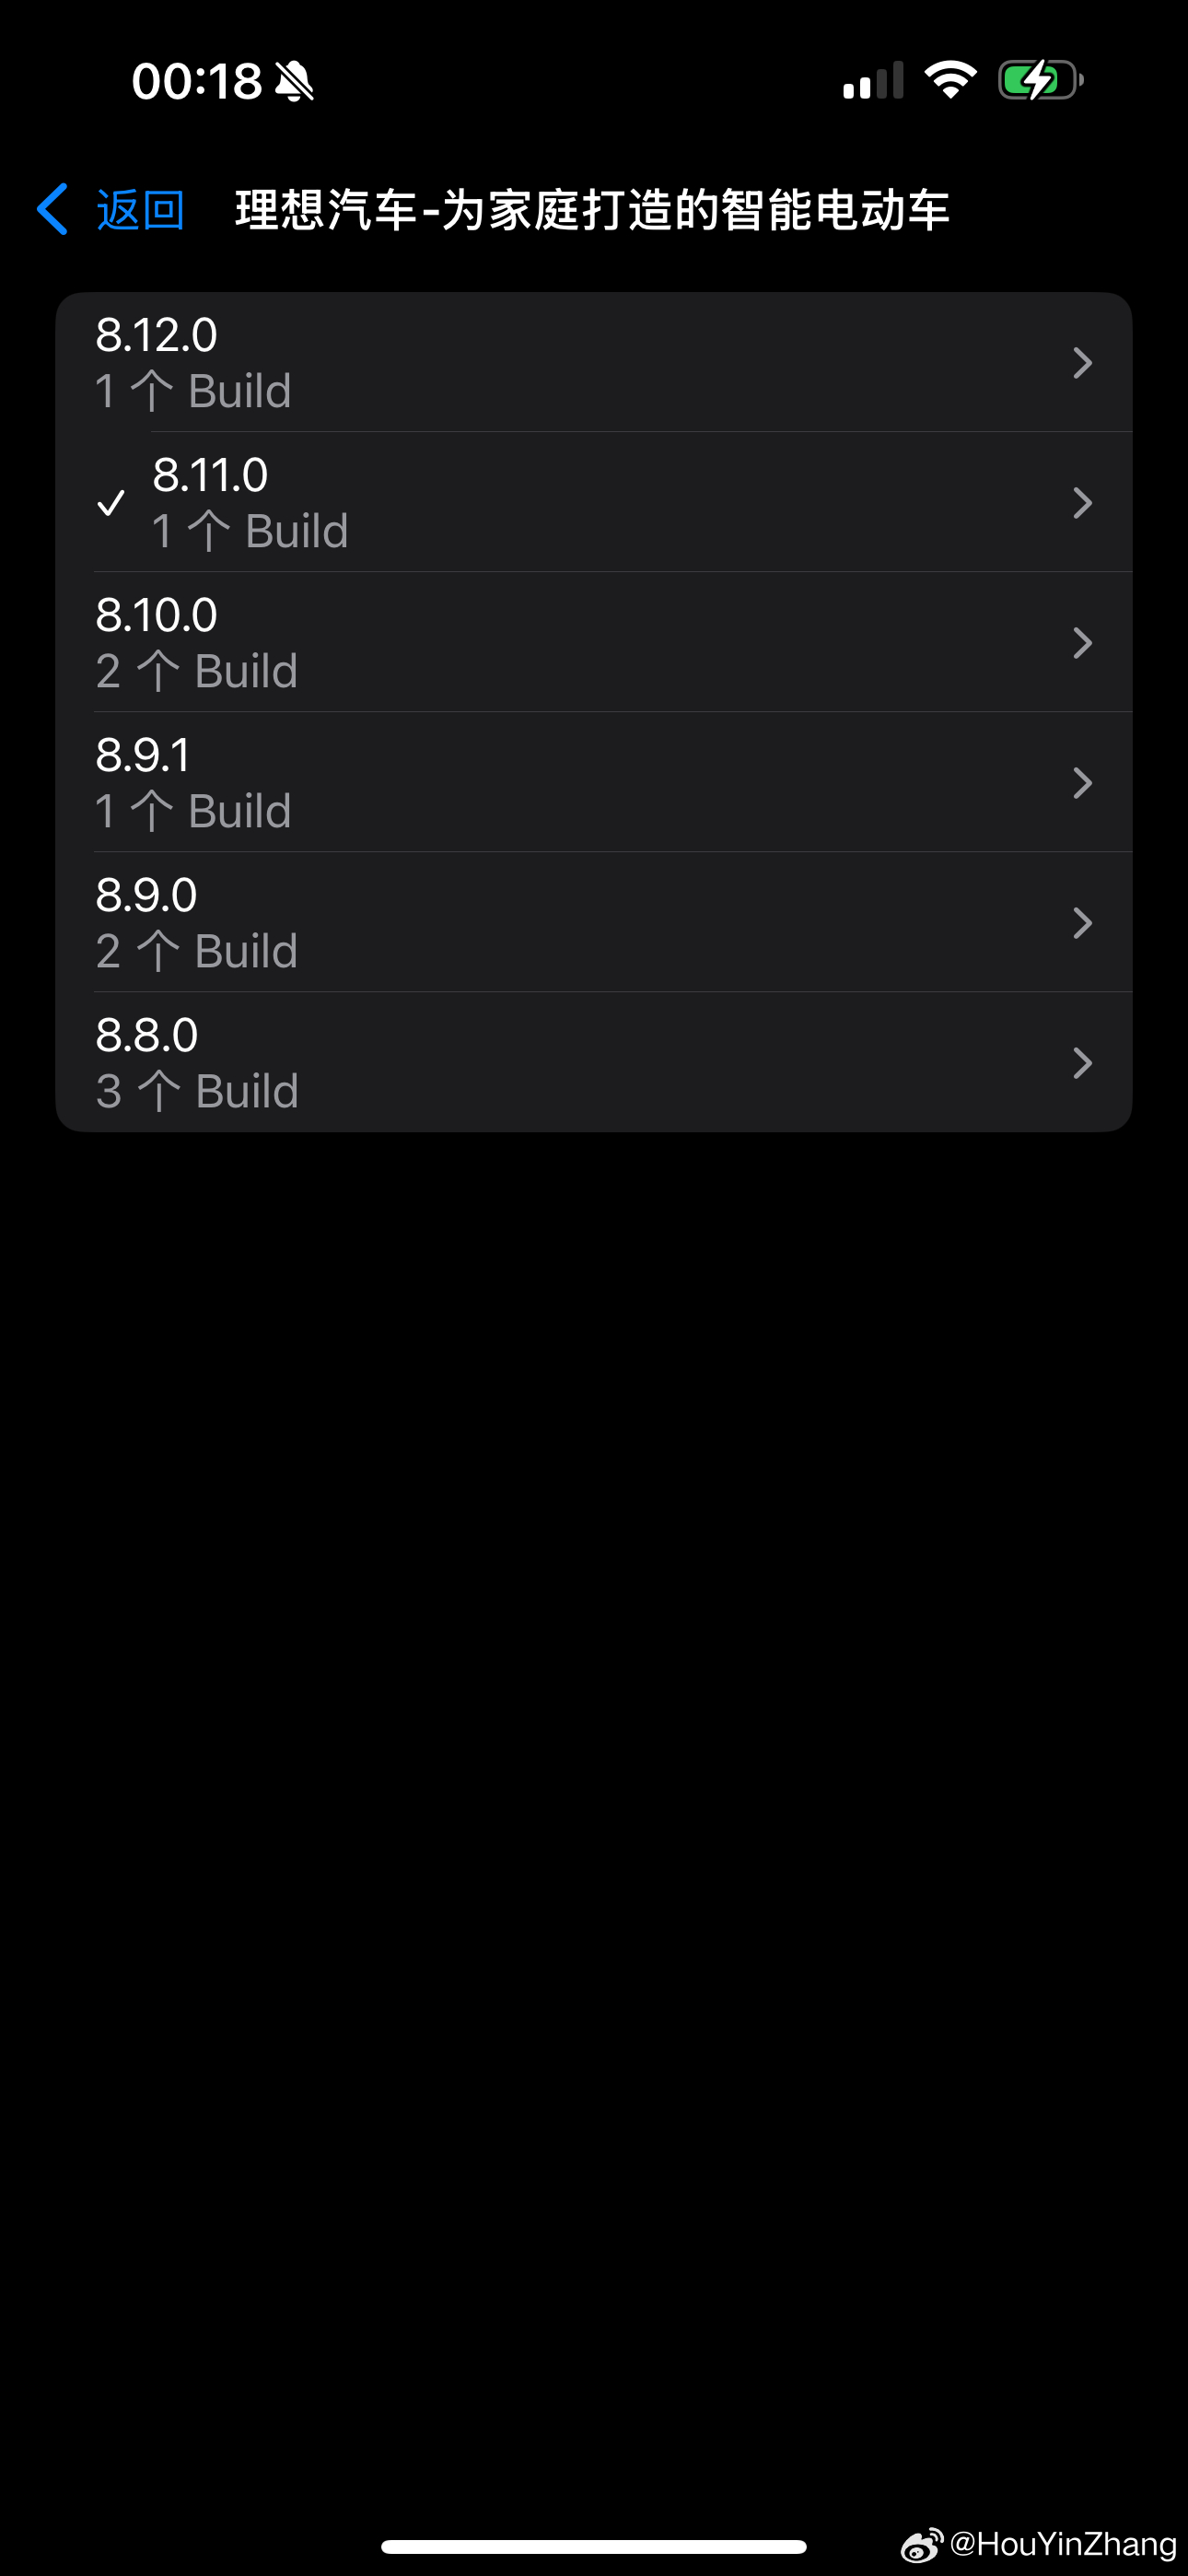The height and width of the screenshot is (2576, 1188).
Task: Expand 8.12.0 using its right chevron
Action: [1082, 362]
